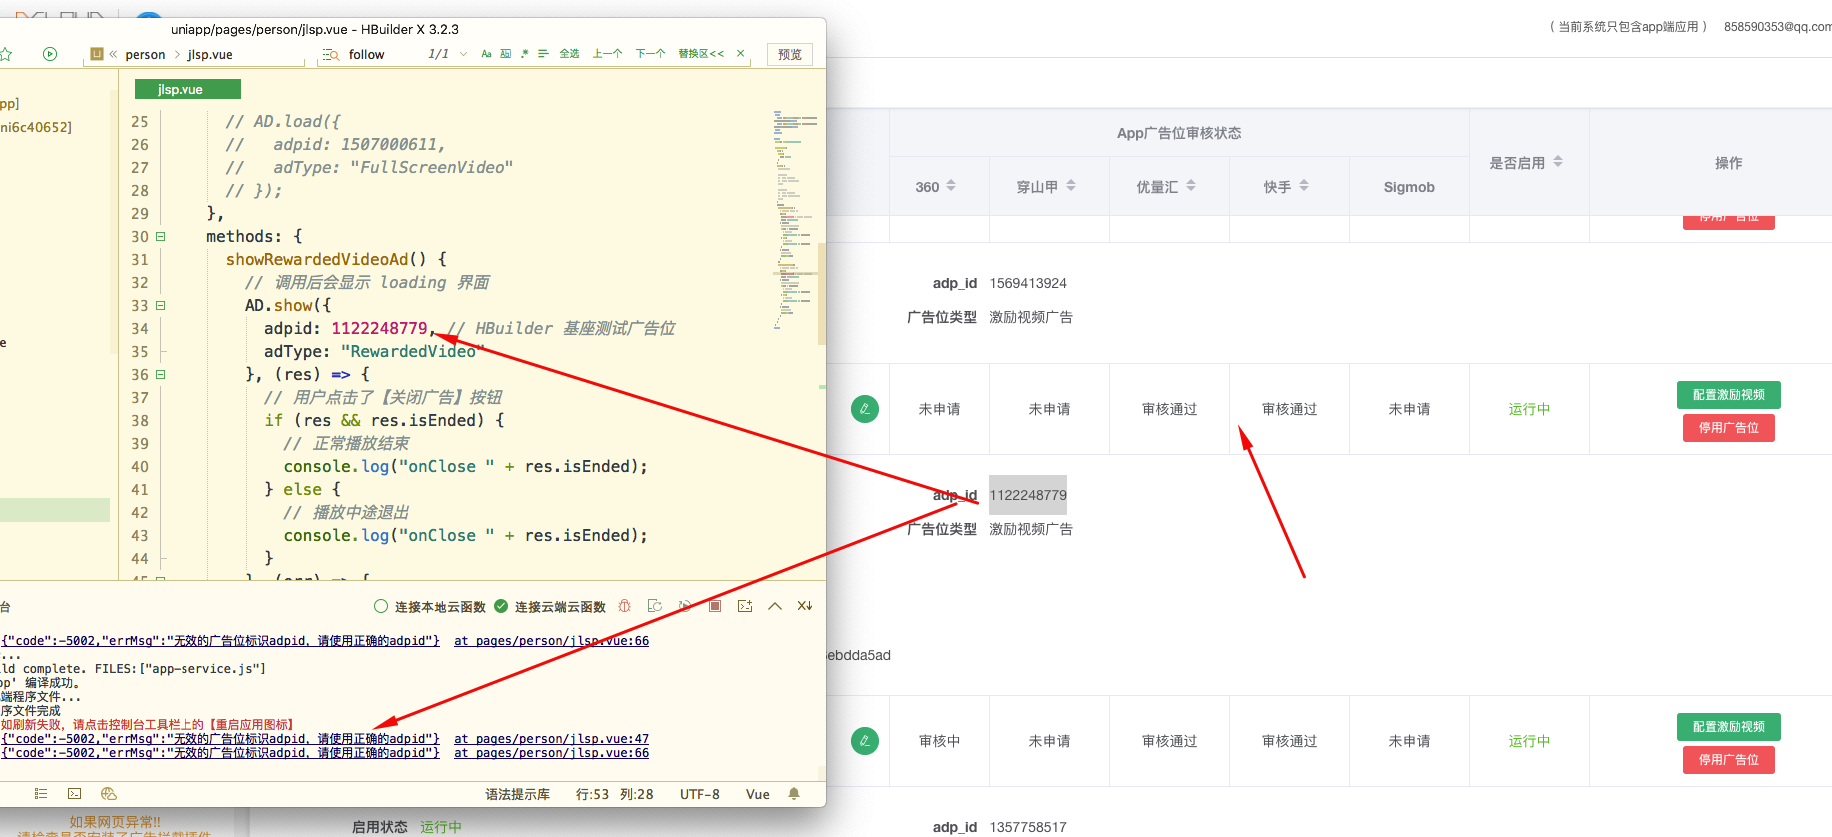Select the 连接云端云函数 radio button
Image resolution: width=1832 pixels, height=837 pixels.
[x=501, y=606]
